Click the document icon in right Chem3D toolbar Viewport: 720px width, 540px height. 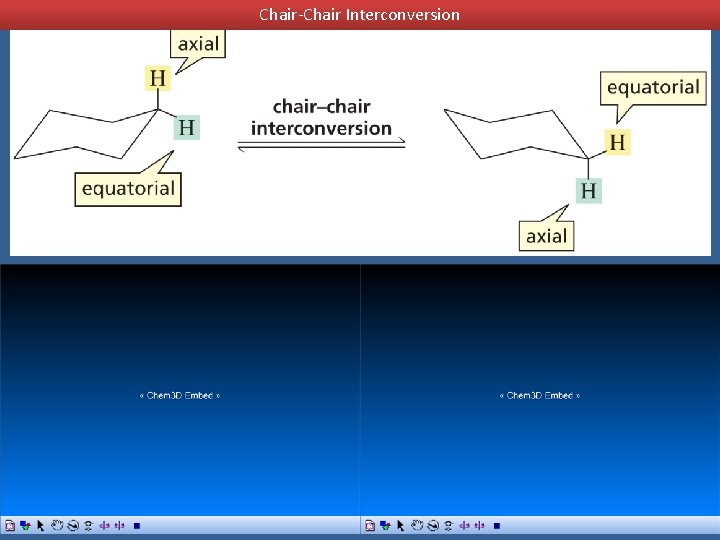370,525
